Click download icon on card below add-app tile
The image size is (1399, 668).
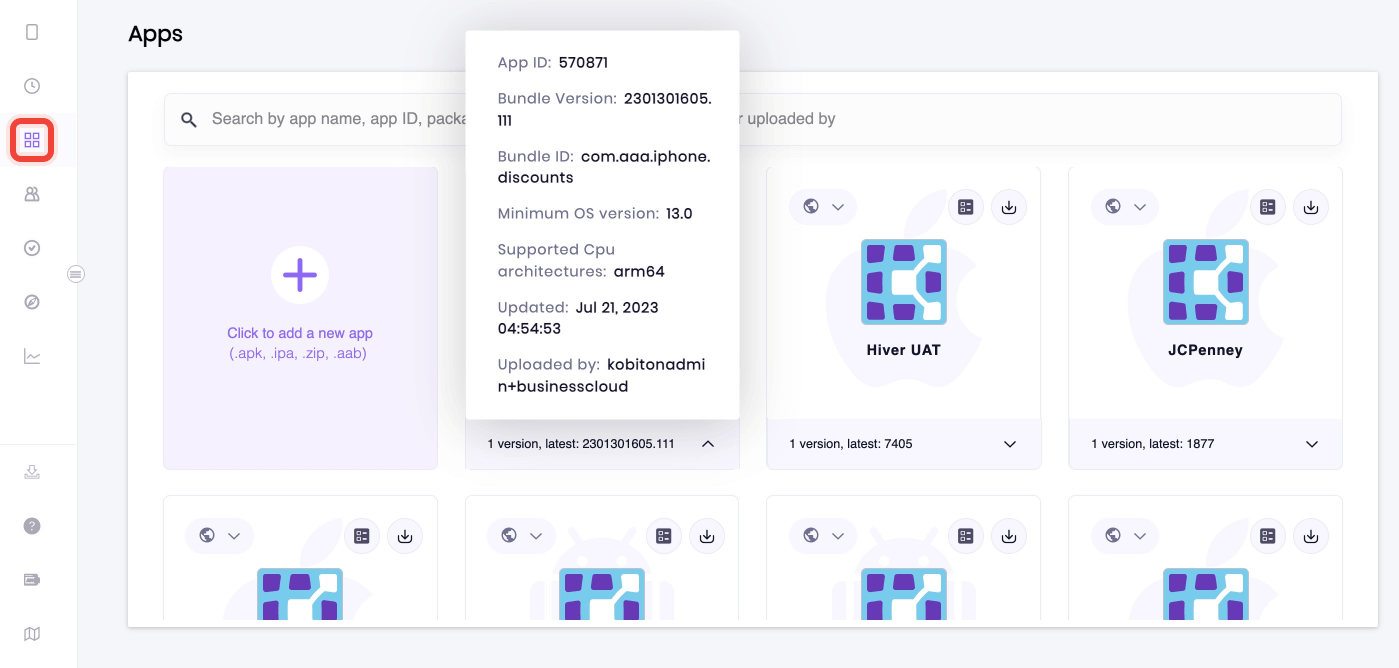tap(405, 536)
